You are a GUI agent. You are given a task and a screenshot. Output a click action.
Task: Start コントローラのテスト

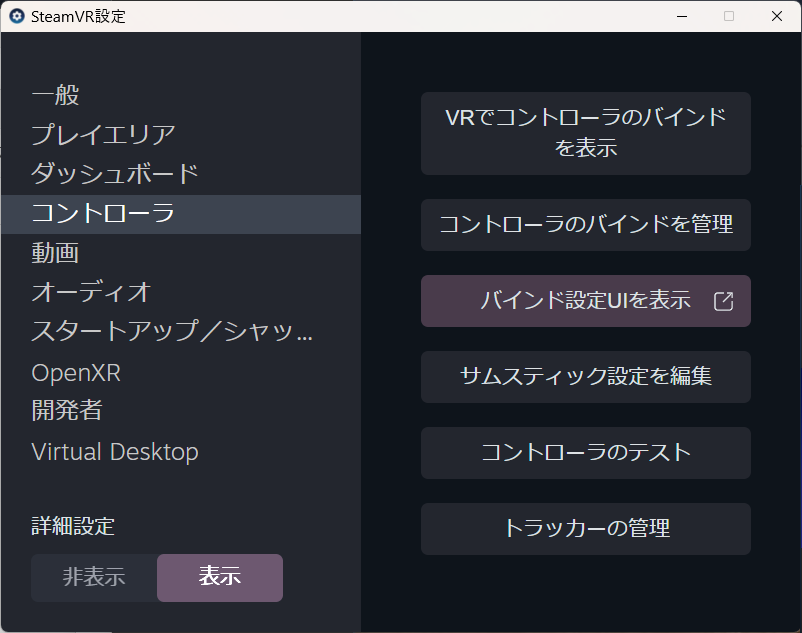point(585,452)
